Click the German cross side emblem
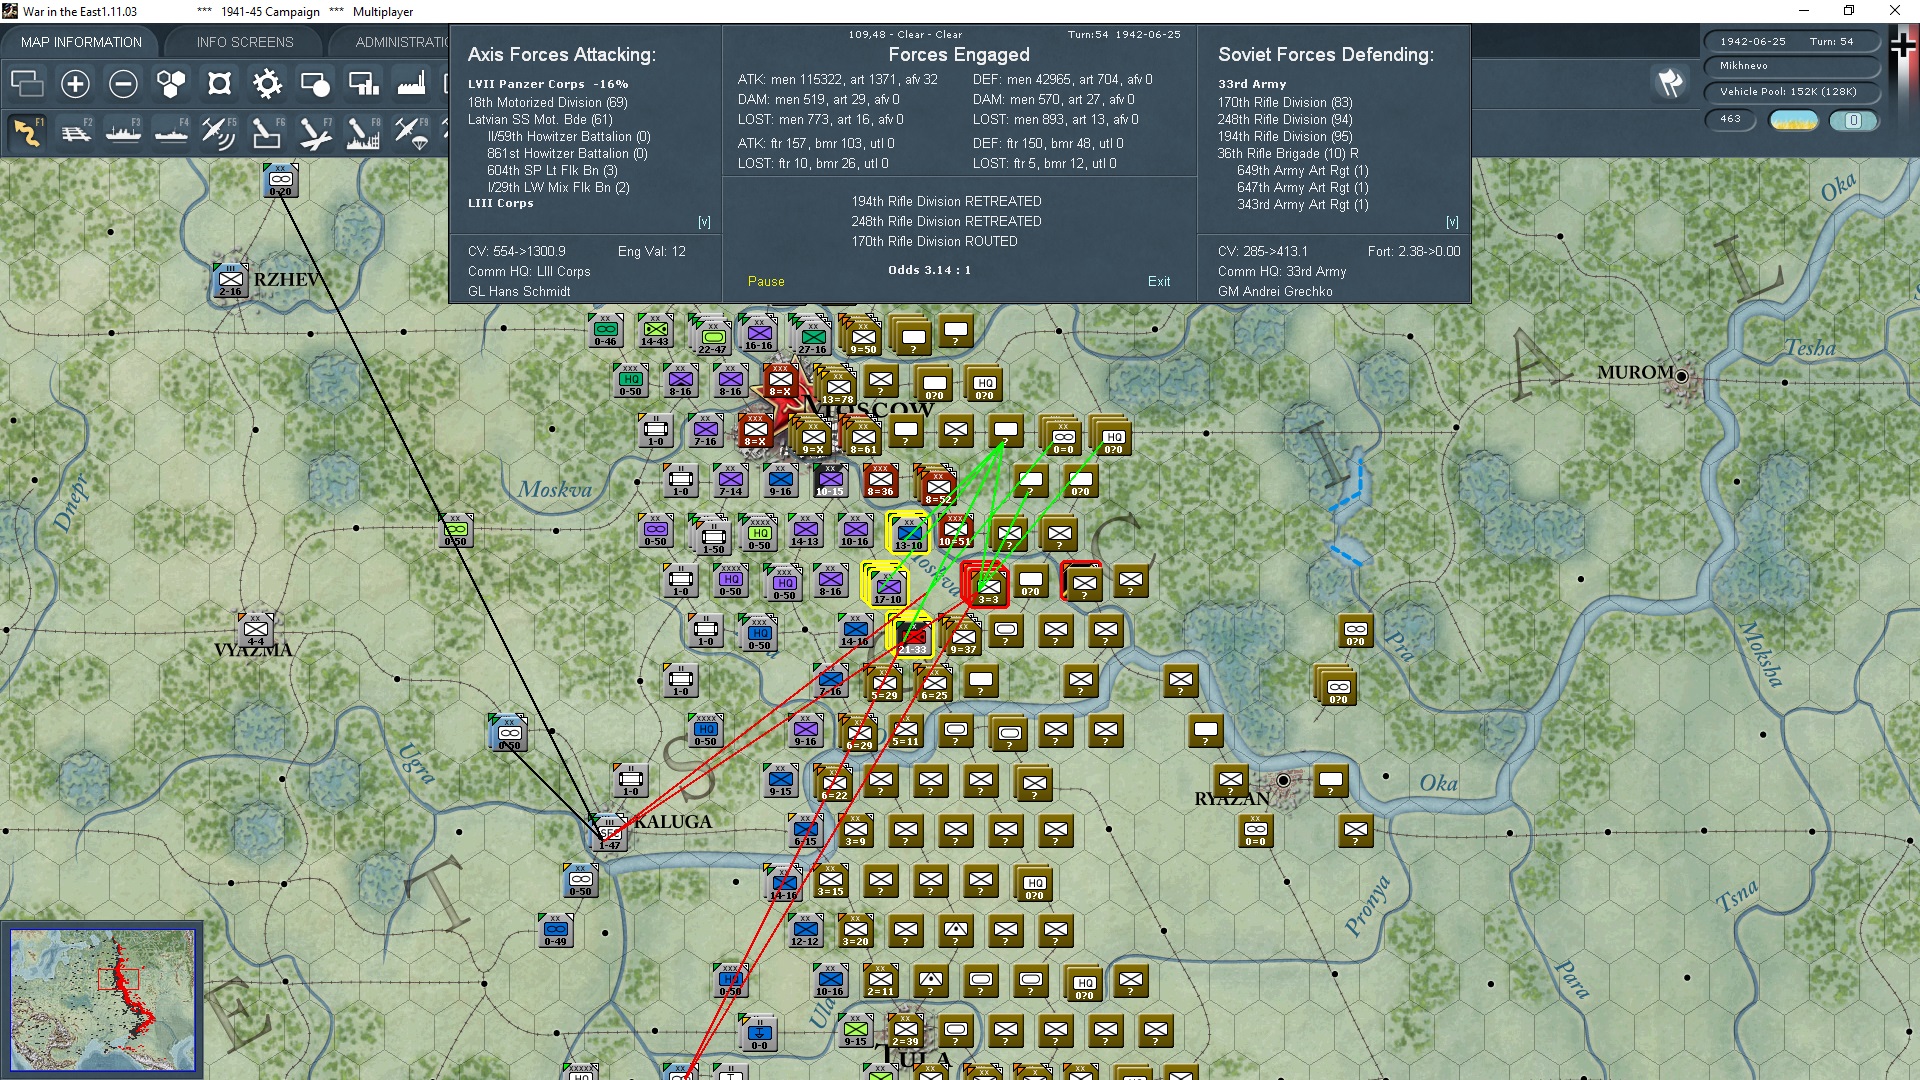Viewport: 1920px width, 1080px height. 1903,46
